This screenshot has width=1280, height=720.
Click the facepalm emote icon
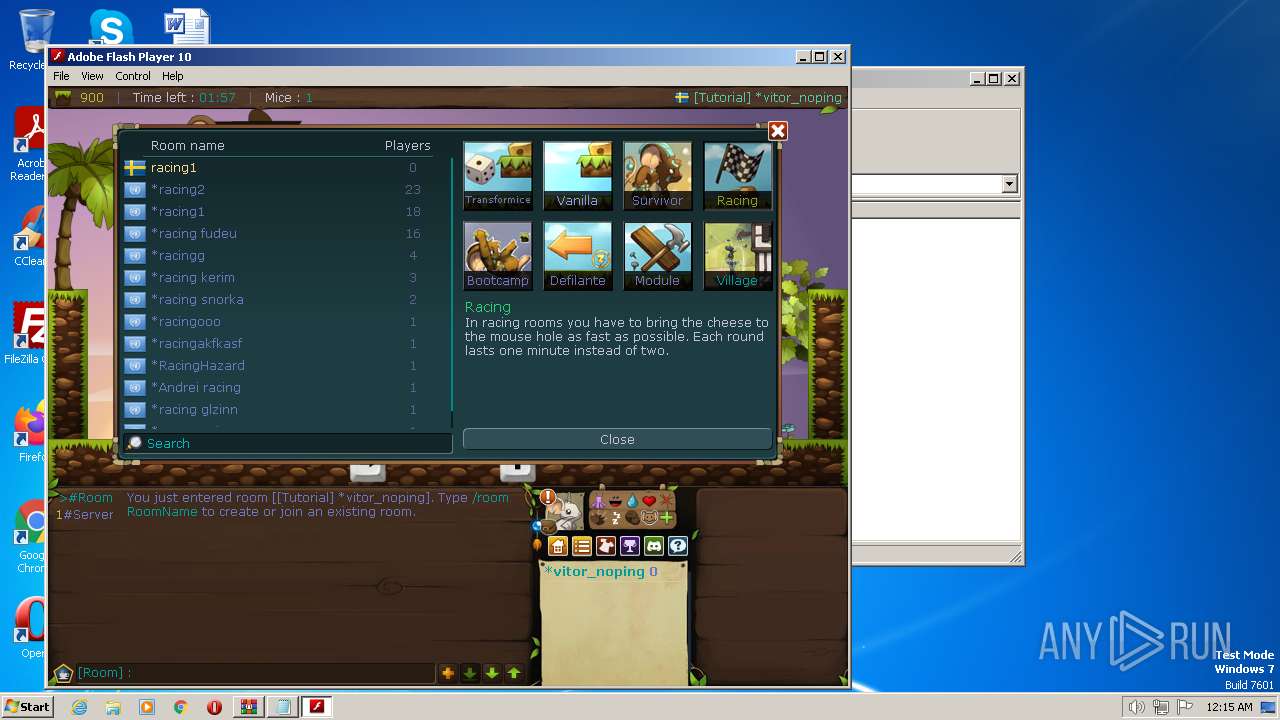(632, 518)
